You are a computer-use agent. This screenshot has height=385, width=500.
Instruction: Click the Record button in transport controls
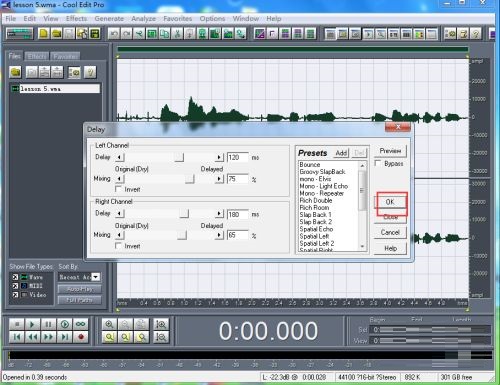pos(81,337)
